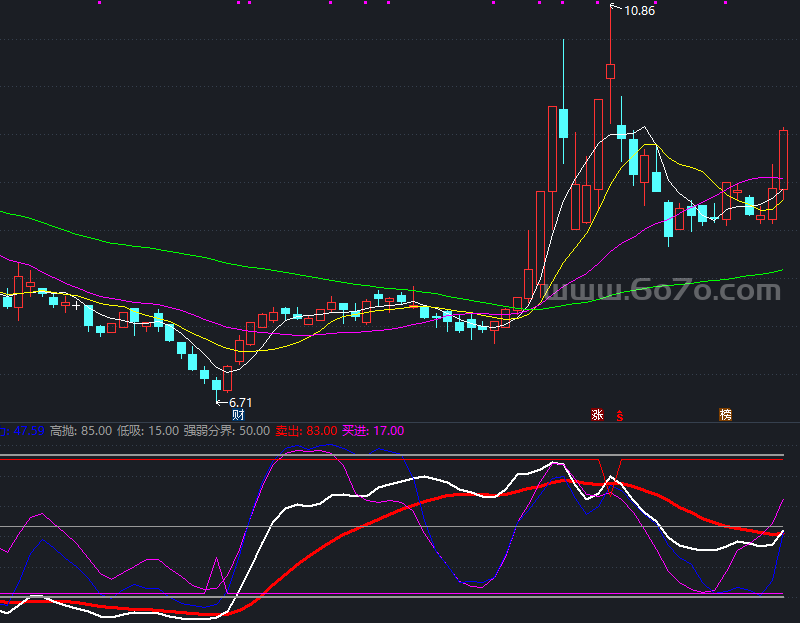Viewport: 800px width, 623px height.
Task: Click the 强弱分界: 50.00 indicator label
Action: coord(227,431)
